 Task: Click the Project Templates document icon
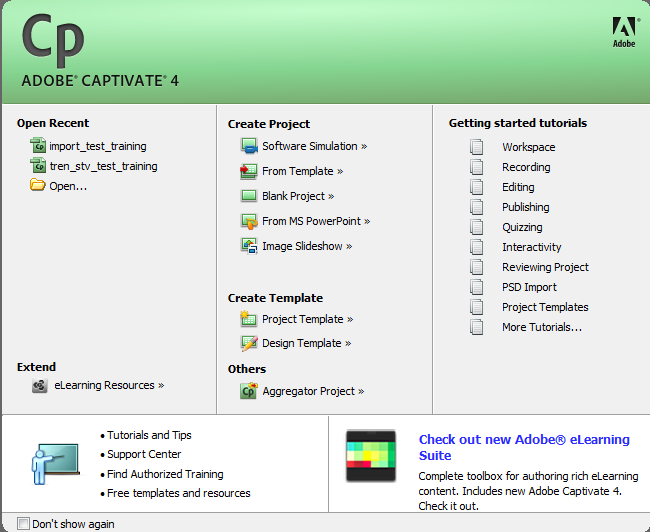coord(476,306)
